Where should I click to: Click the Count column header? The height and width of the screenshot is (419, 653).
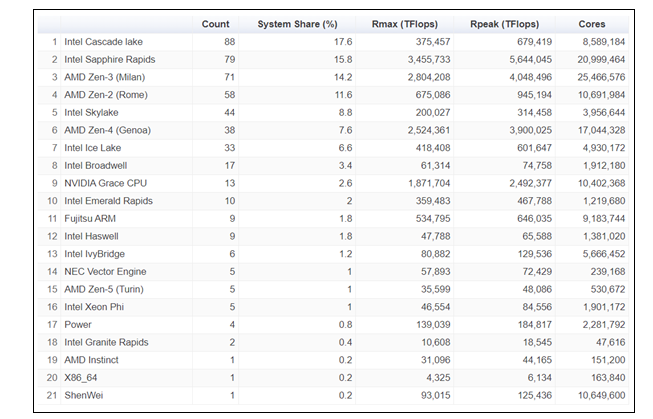[x=215, y=24]
